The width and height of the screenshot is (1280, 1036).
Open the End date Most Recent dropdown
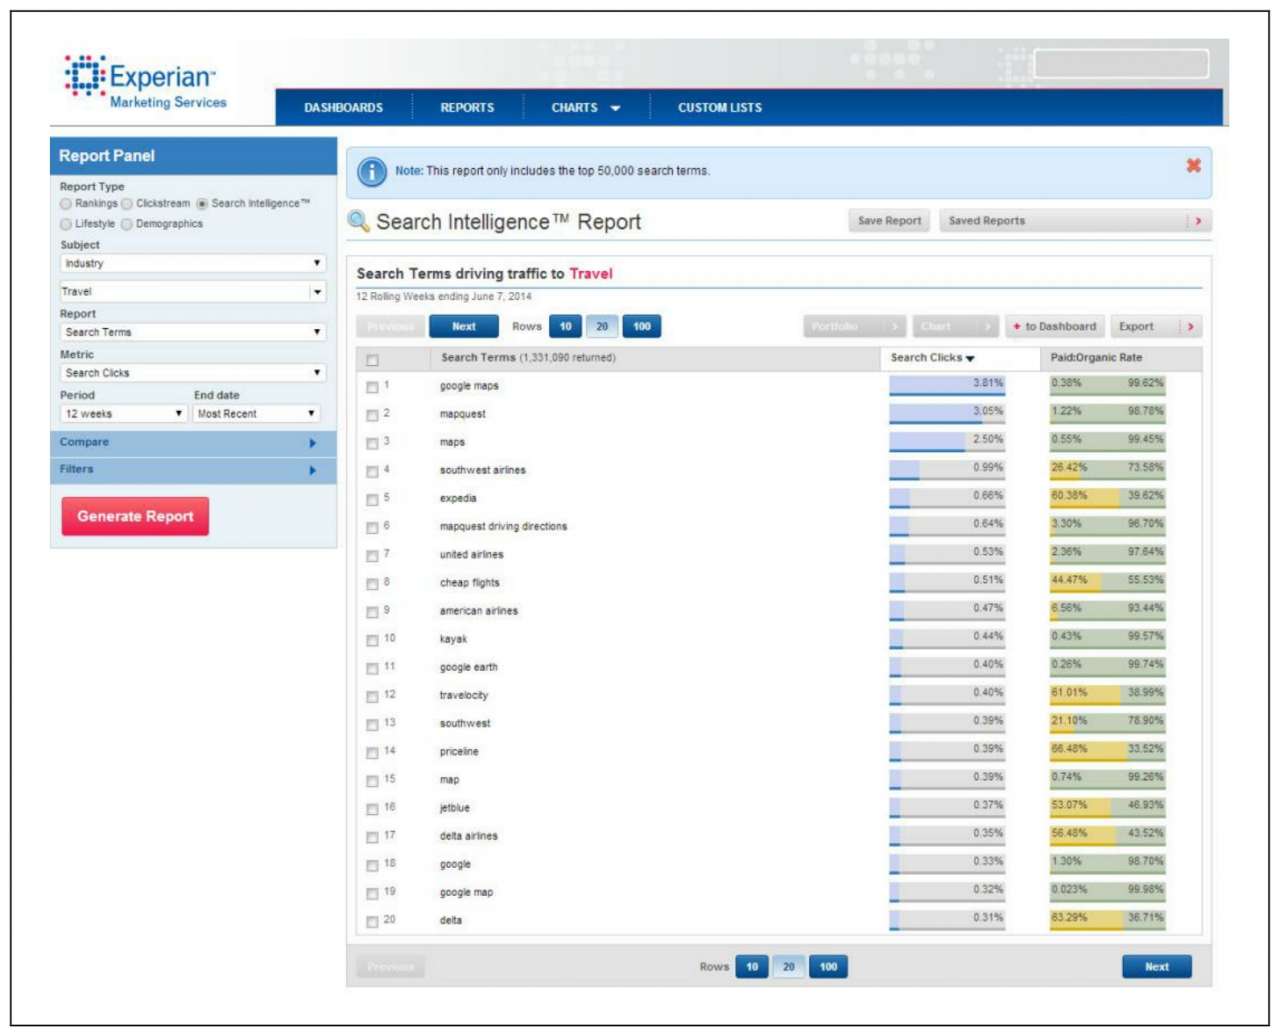click(256, 414)
